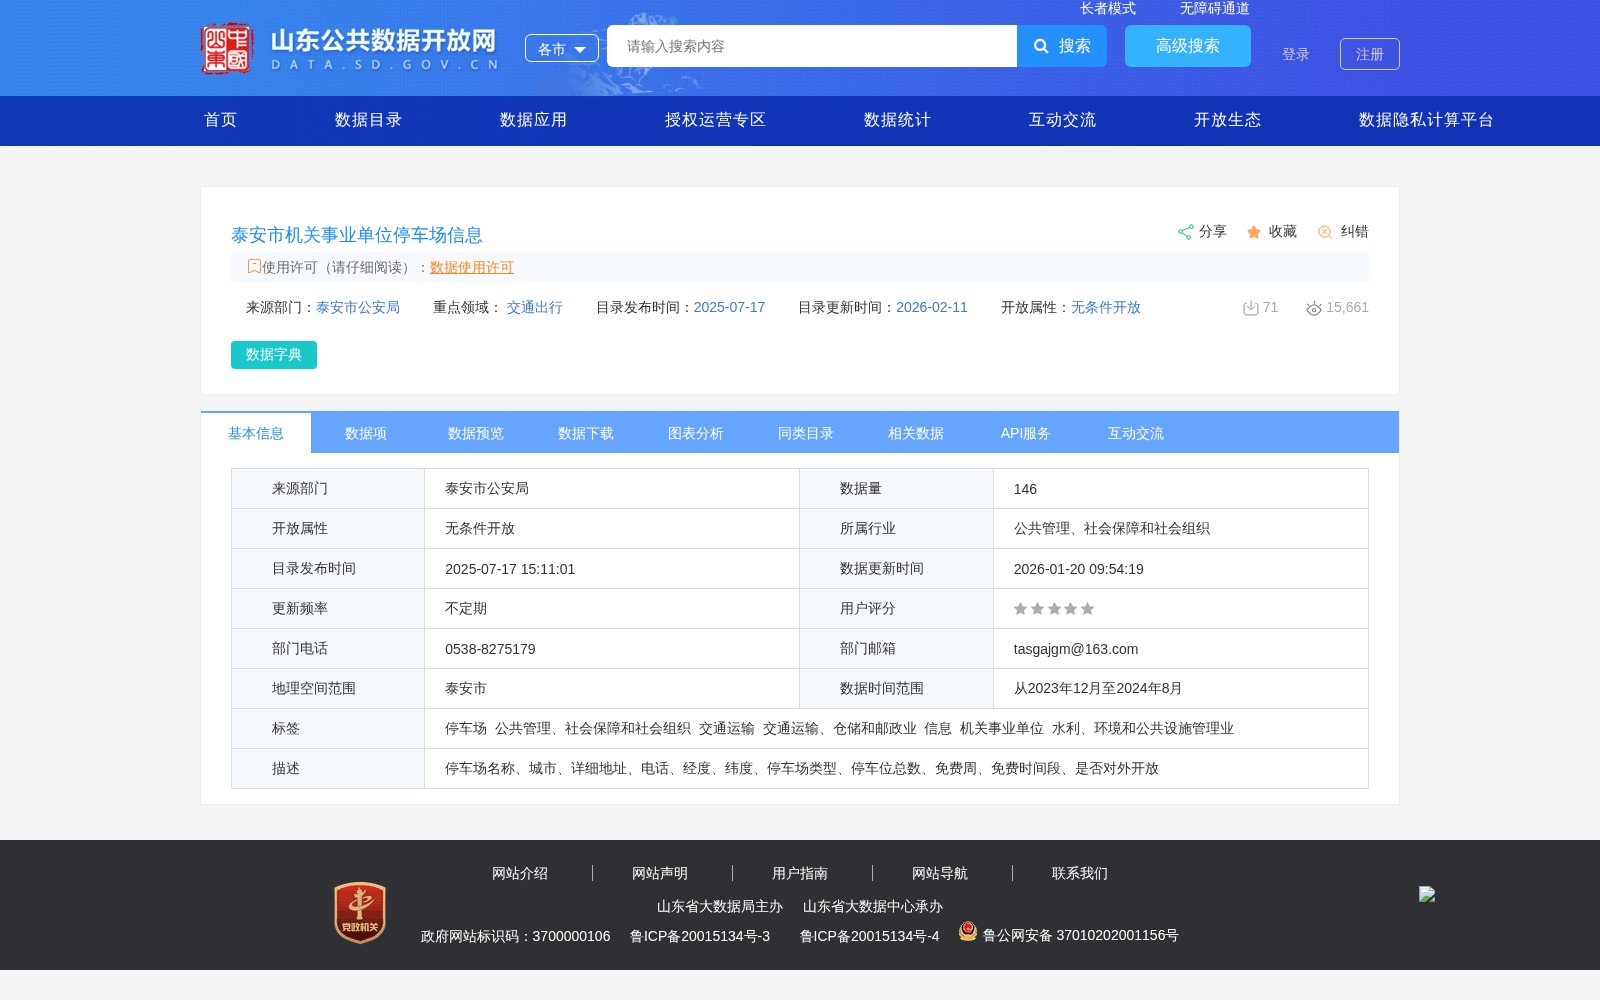Click the view count eye icon

1314,309
